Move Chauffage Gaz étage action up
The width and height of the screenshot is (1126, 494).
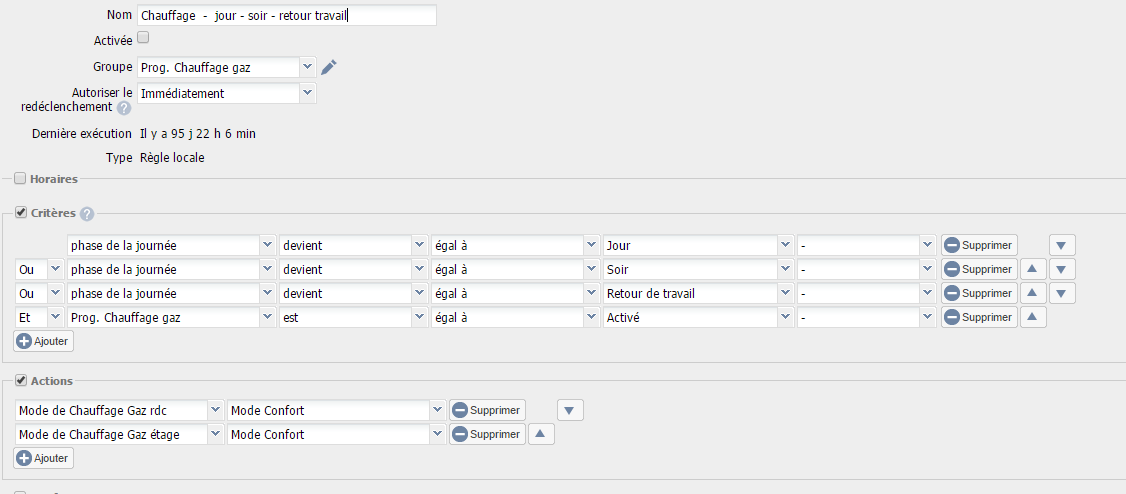(x=541, y=434)
